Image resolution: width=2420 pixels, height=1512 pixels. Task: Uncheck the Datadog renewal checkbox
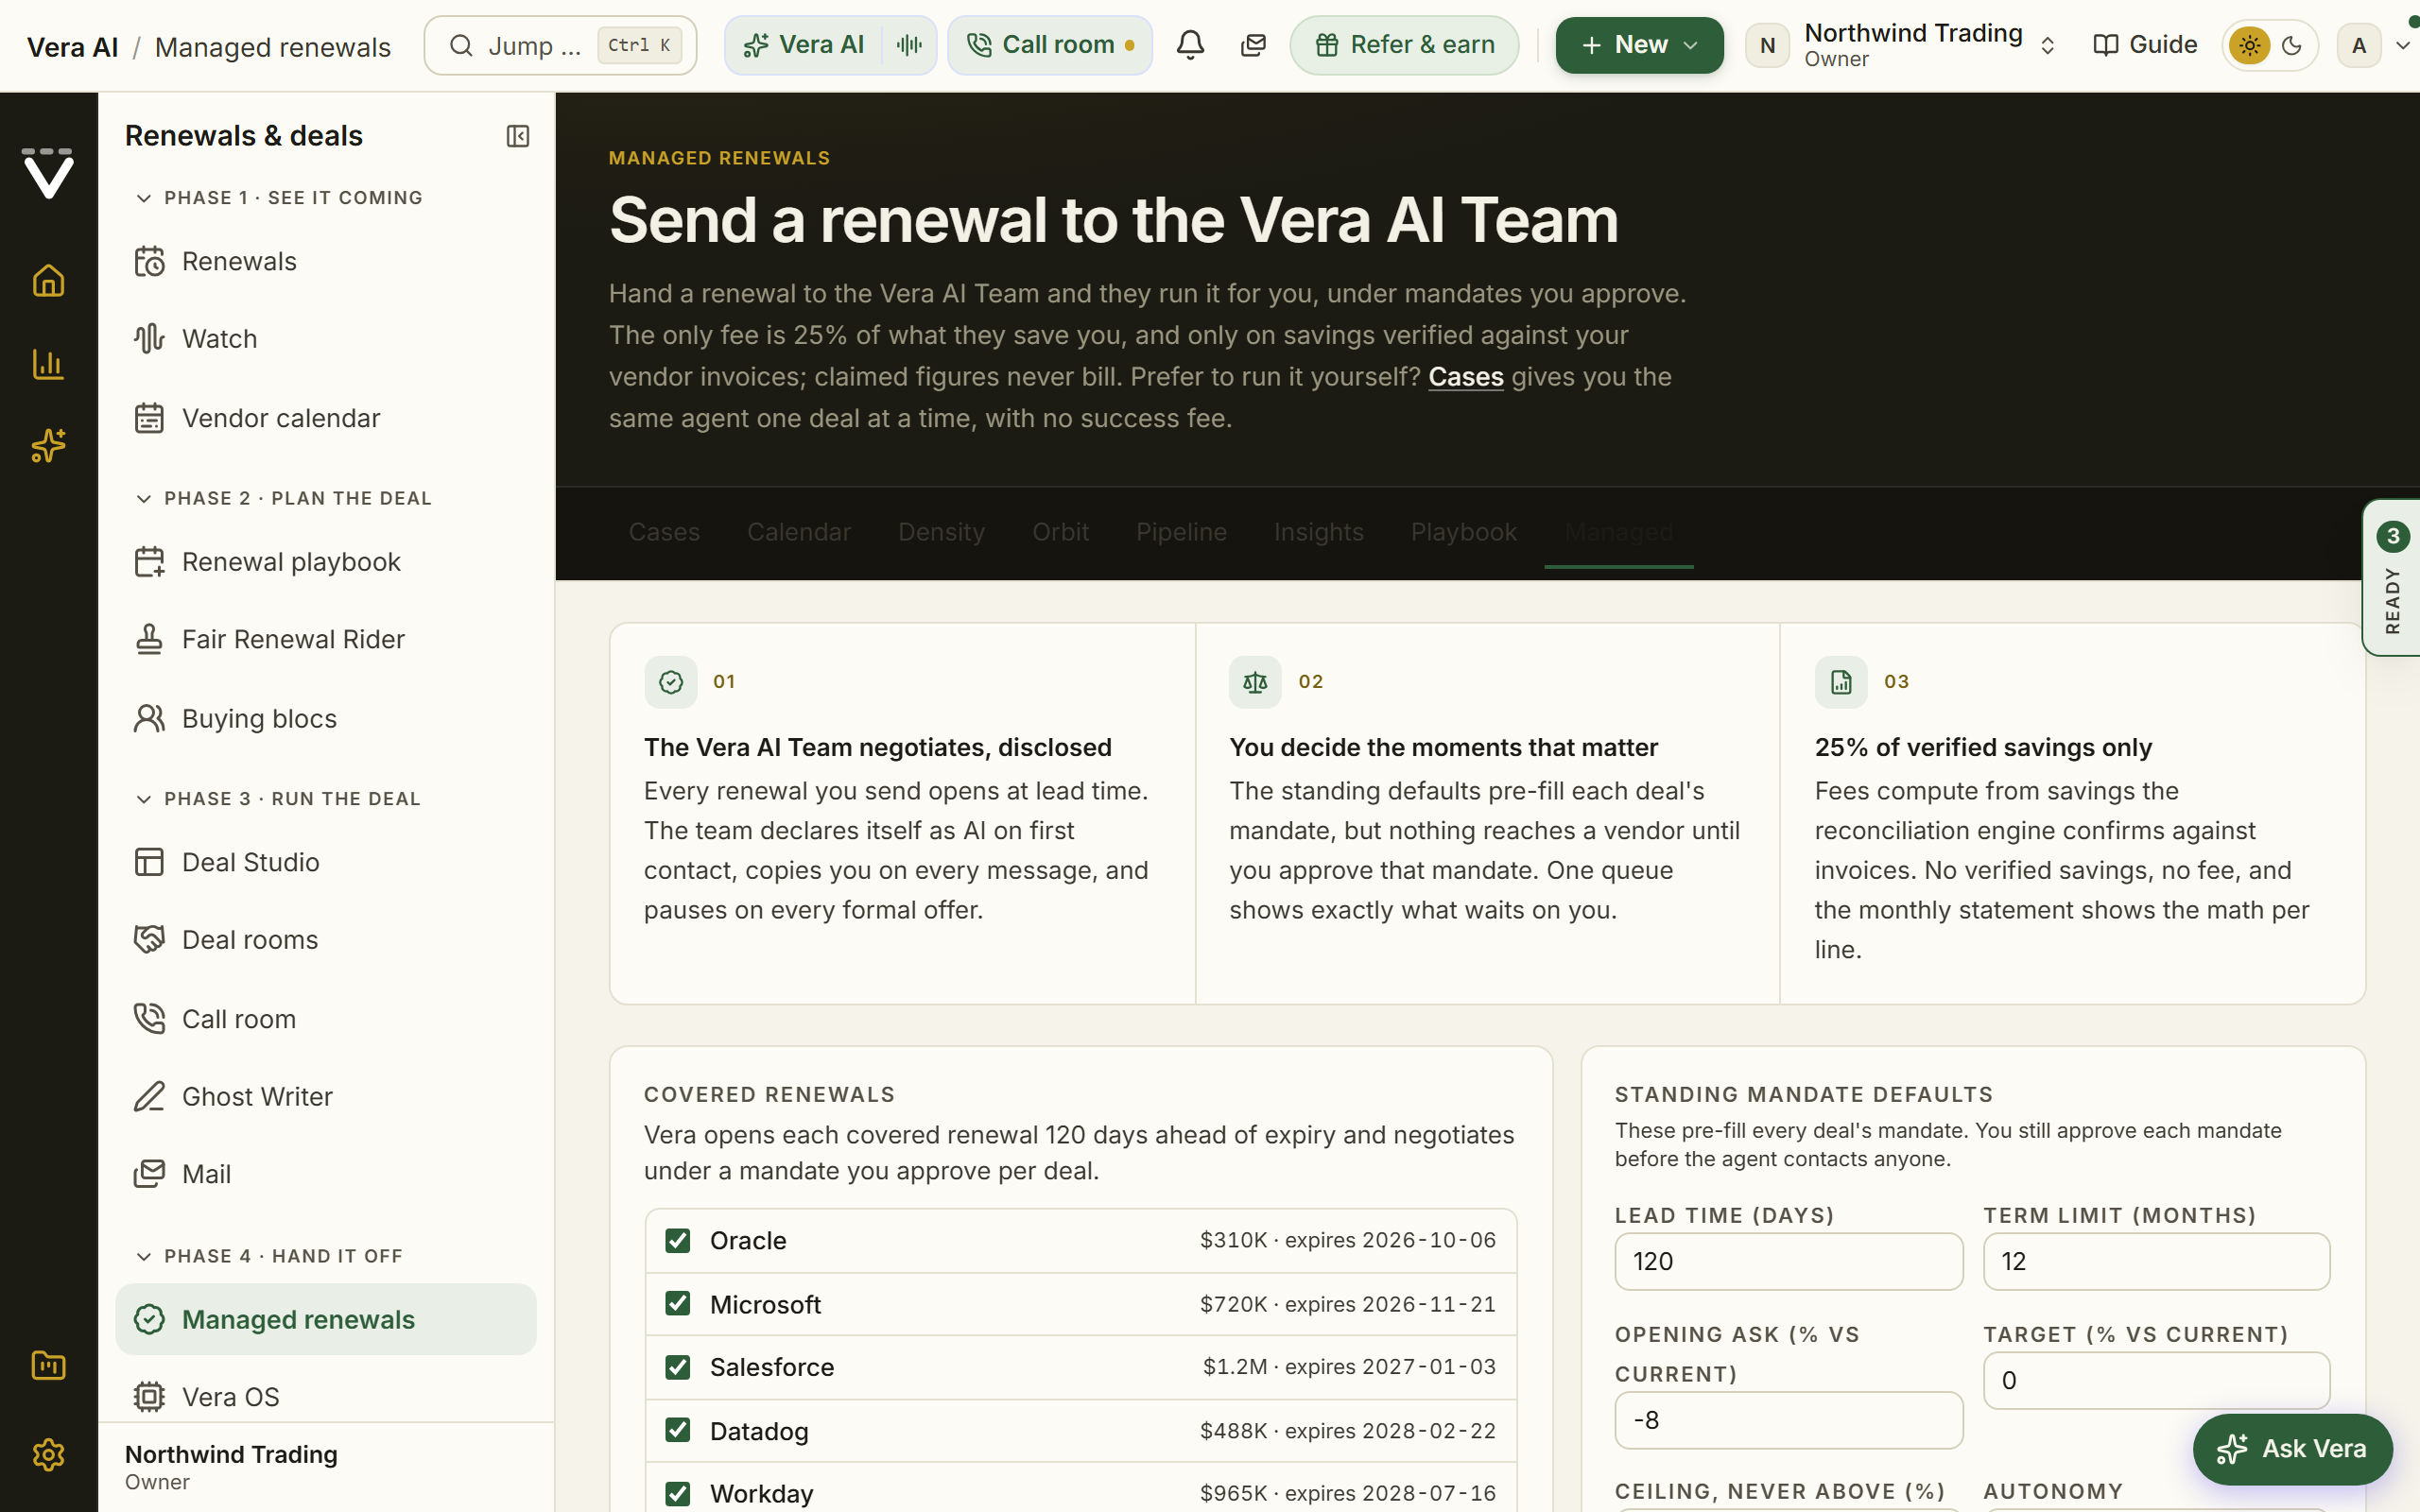678,1430
